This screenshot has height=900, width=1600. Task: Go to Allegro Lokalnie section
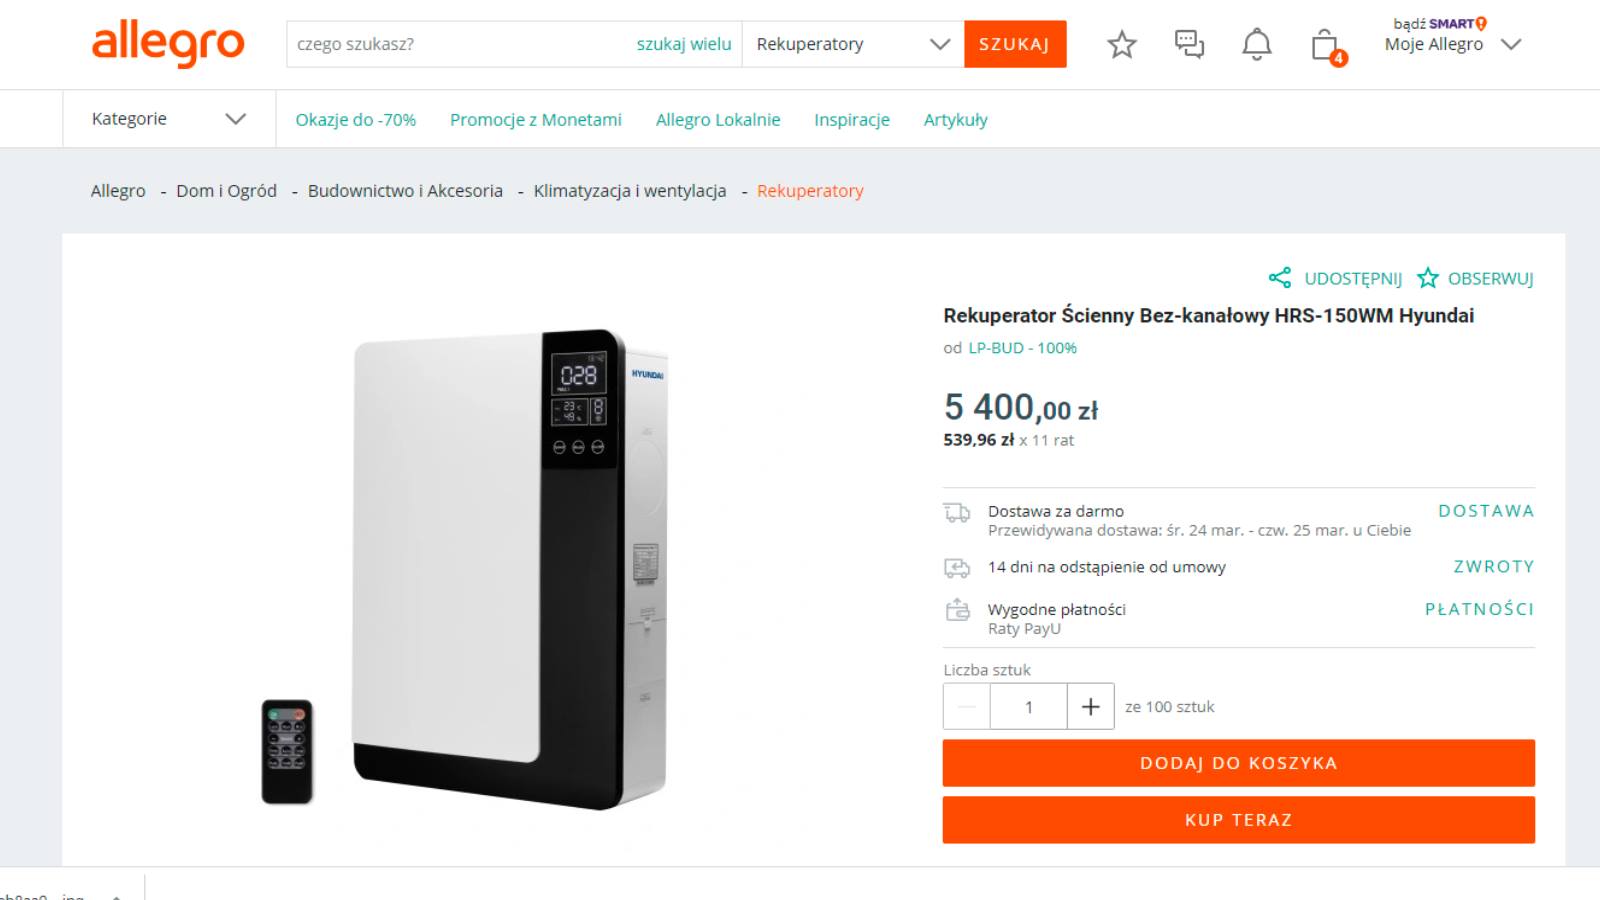[x=717, y=120]
